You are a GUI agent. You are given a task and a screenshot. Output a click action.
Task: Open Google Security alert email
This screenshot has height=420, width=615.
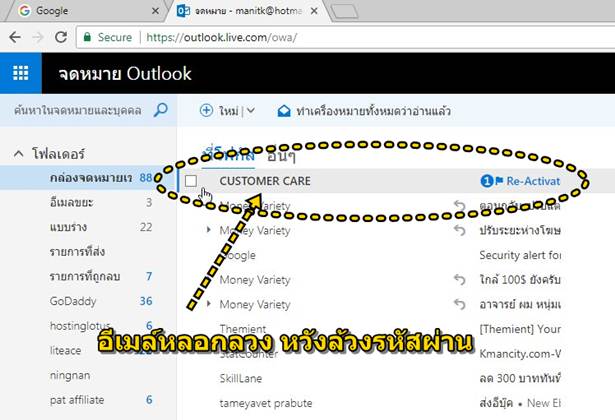396,255
